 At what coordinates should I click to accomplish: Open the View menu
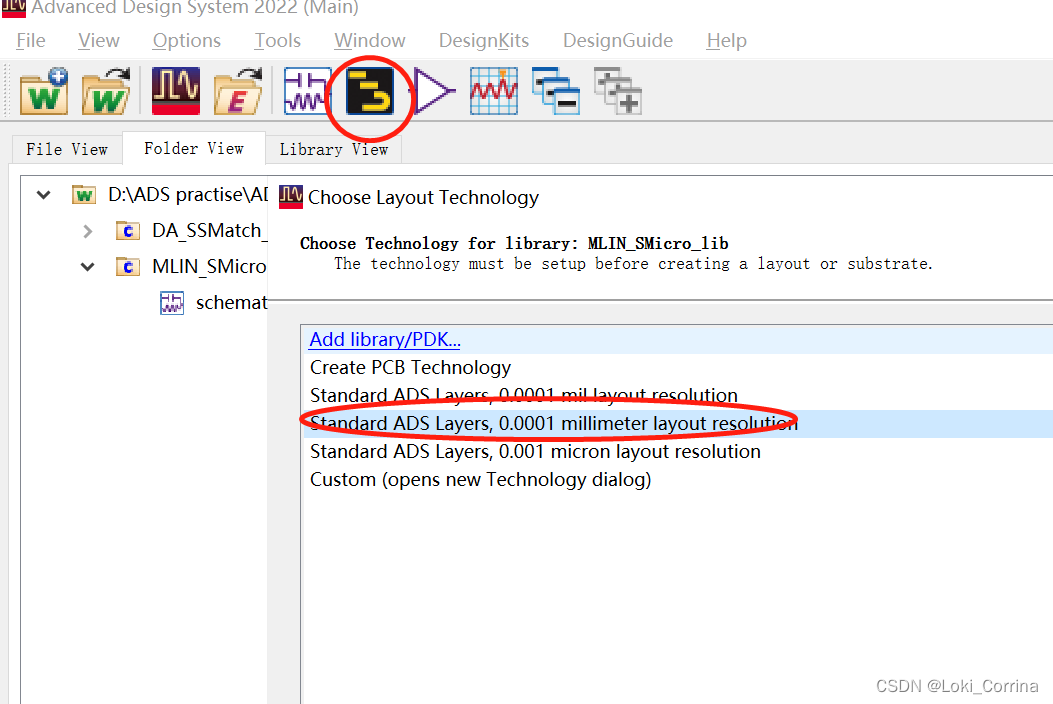pos(99,40)
